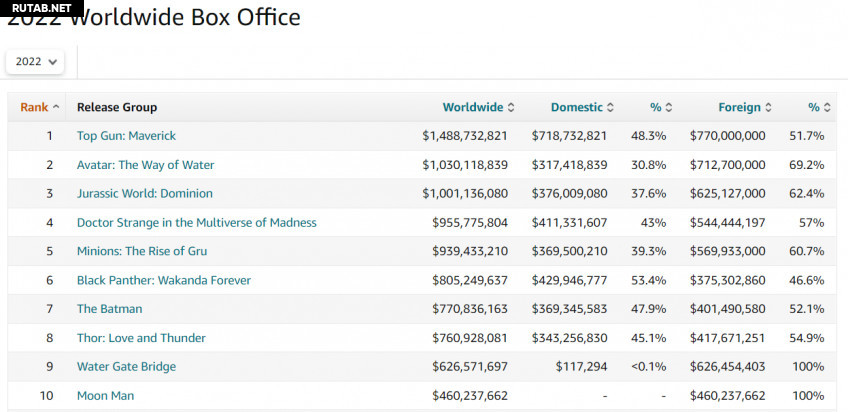Open Thor: Love and Thunder

coord(141,338)
